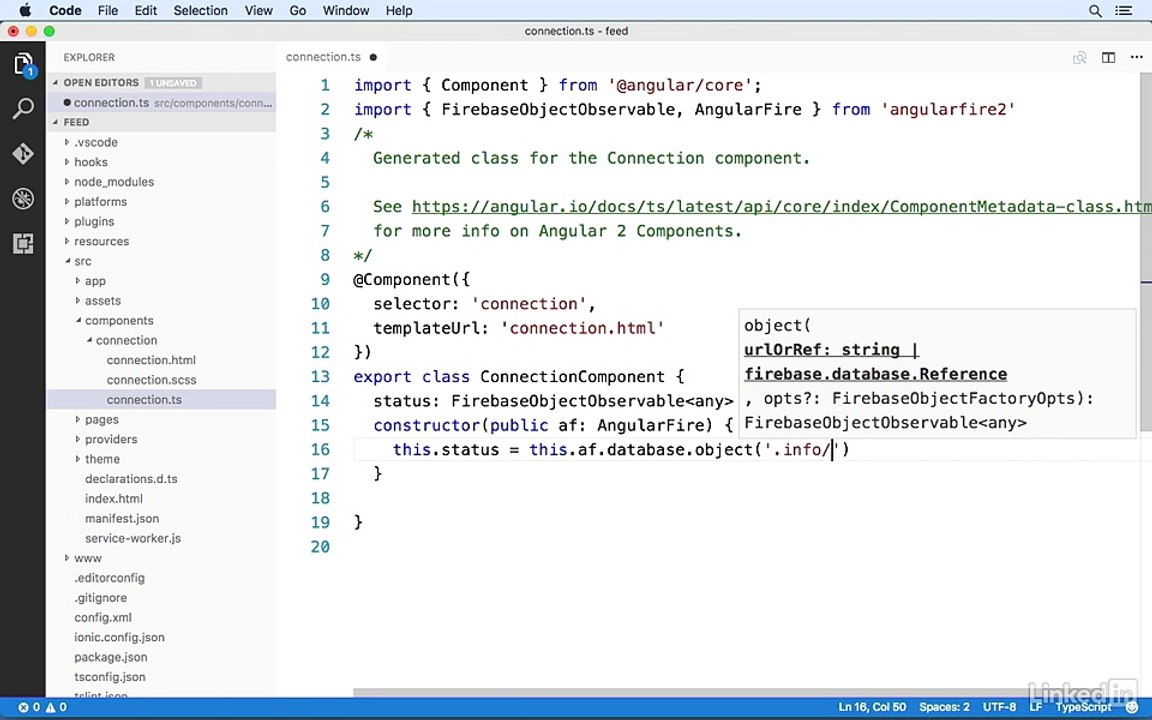1152x720 pixels.
Task: Open the Debug view icon
Action: (x=23, y=198)
